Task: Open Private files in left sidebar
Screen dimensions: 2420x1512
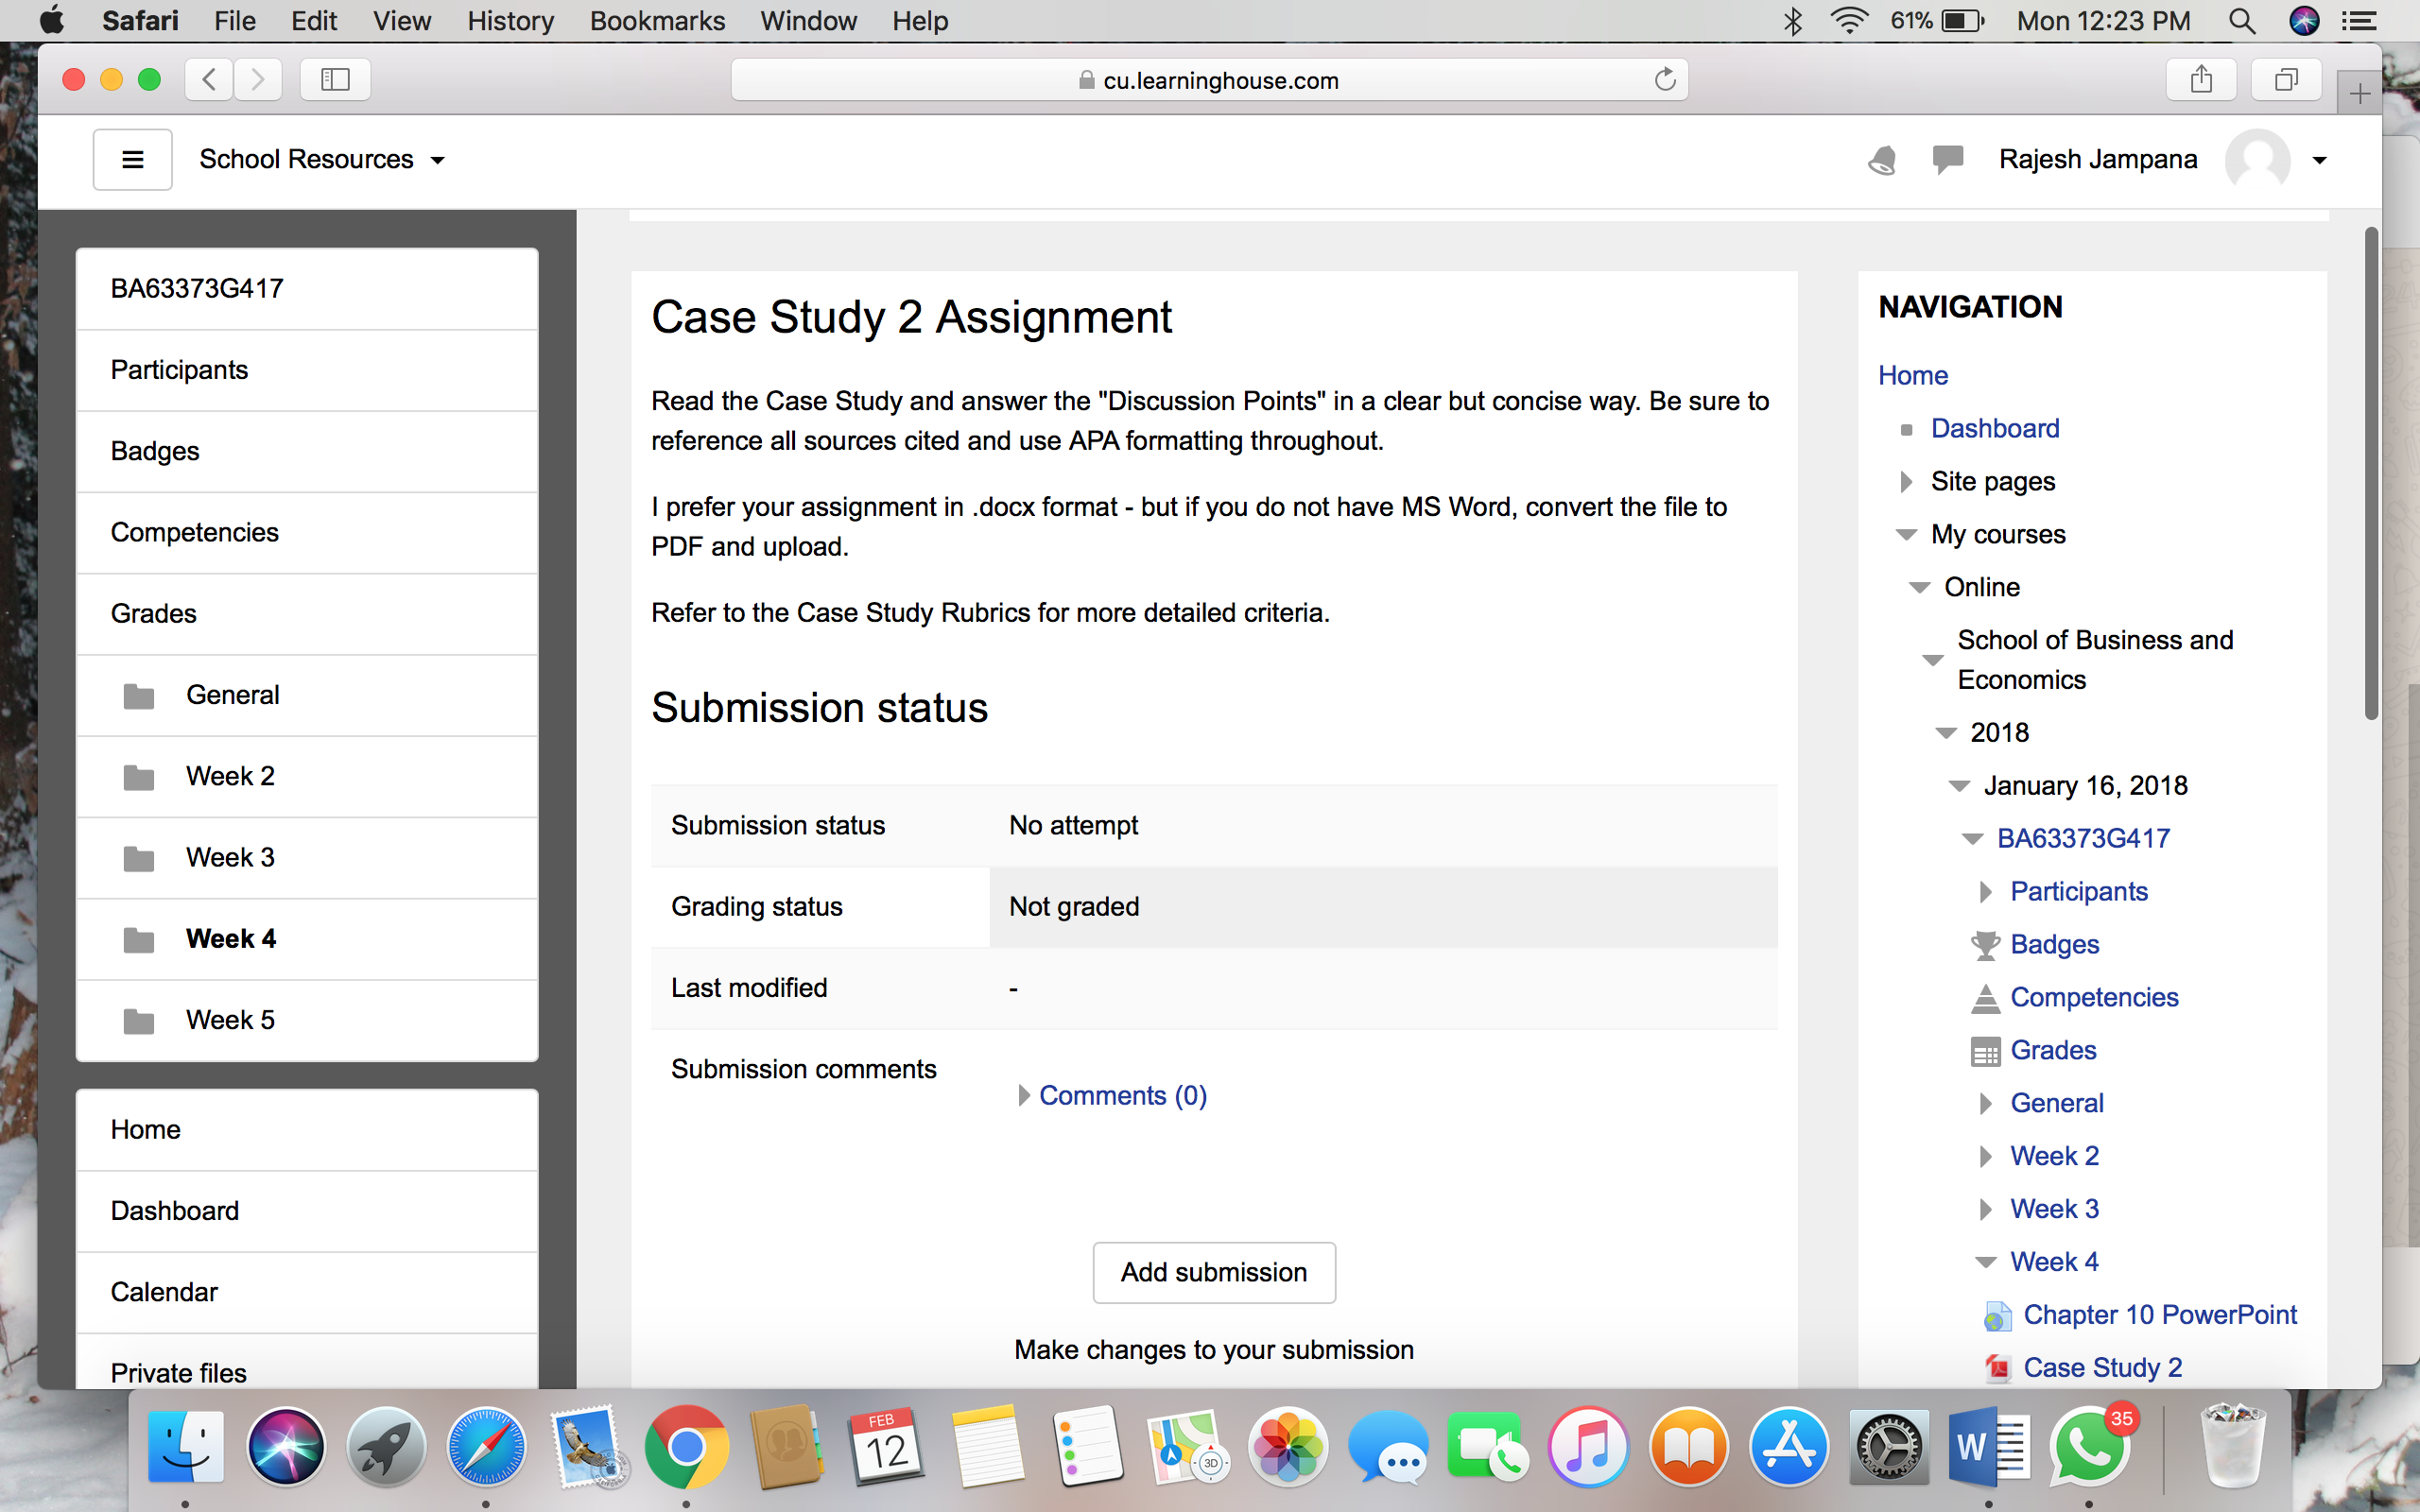Action: [307, 1362]
